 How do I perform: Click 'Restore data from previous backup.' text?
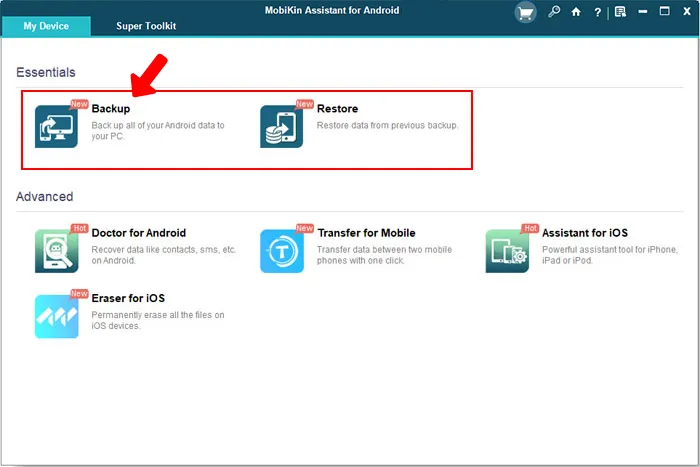(x=388, y=125)
